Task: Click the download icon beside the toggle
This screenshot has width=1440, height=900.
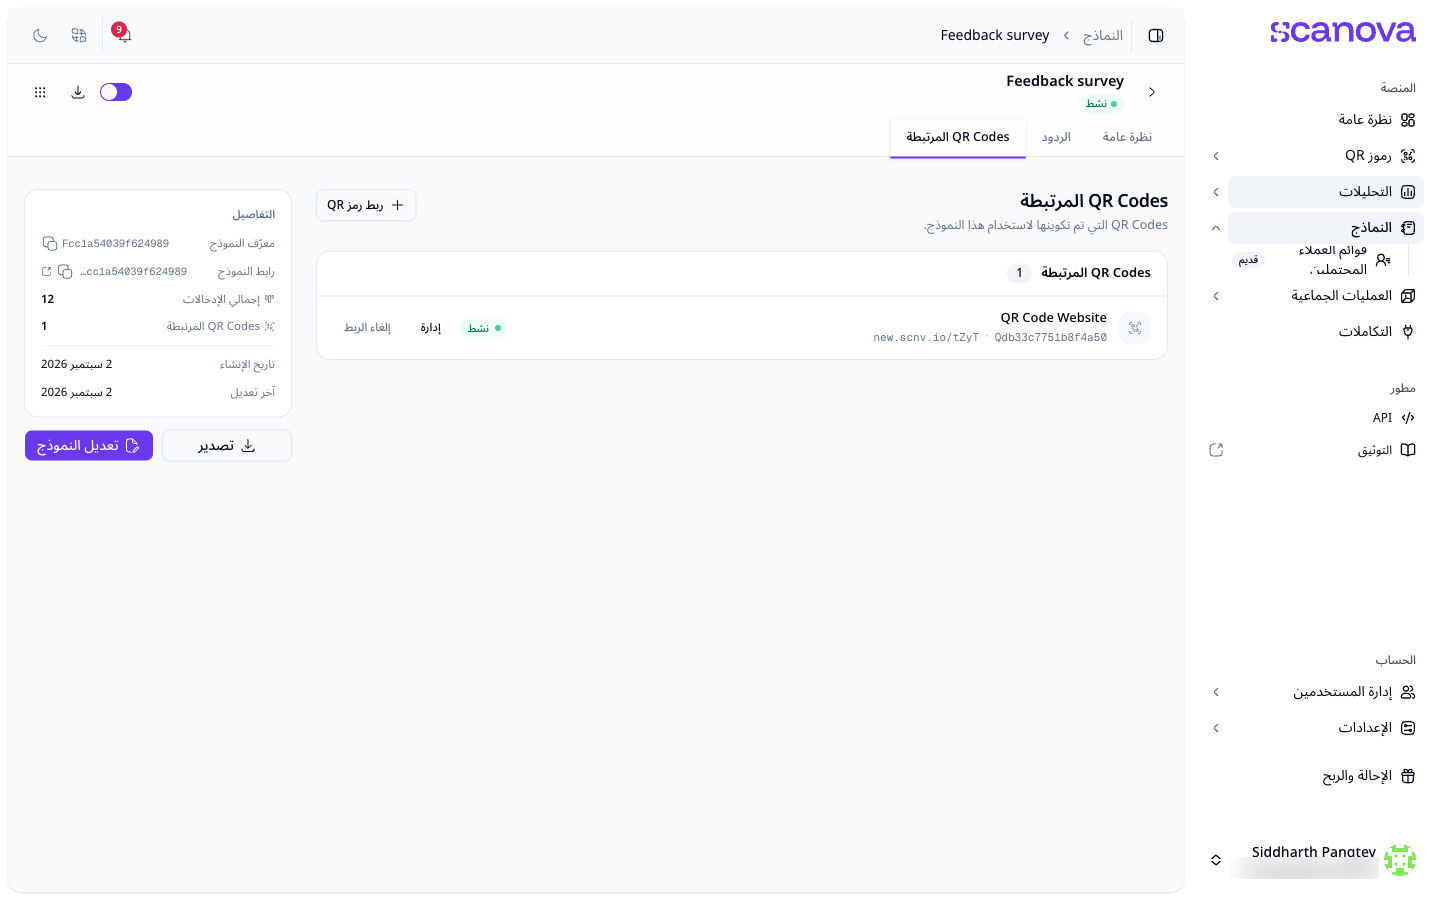Action: tap(78, 92)
